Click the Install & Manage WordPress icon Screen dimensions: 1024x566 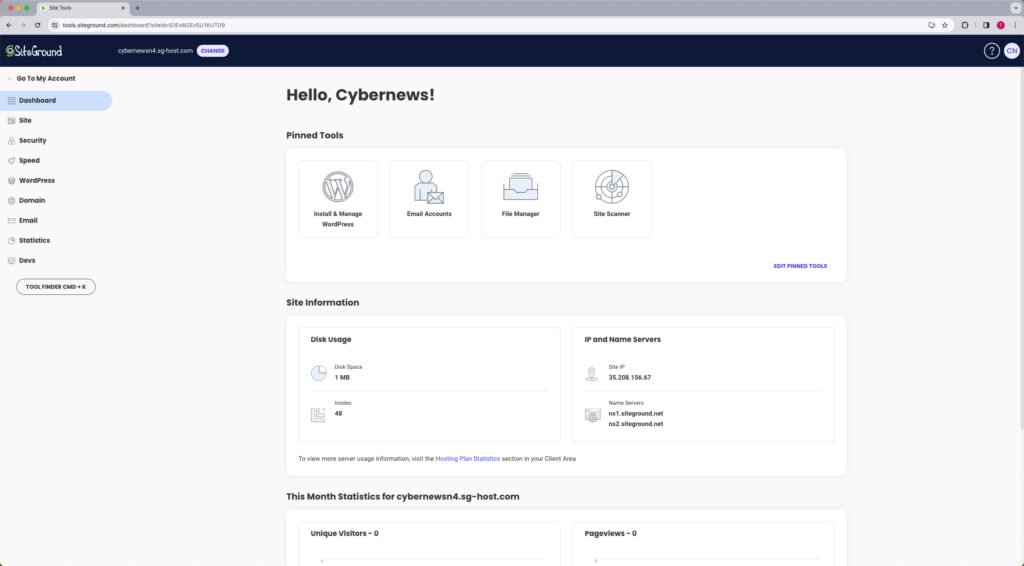click(x=338, y=187)
